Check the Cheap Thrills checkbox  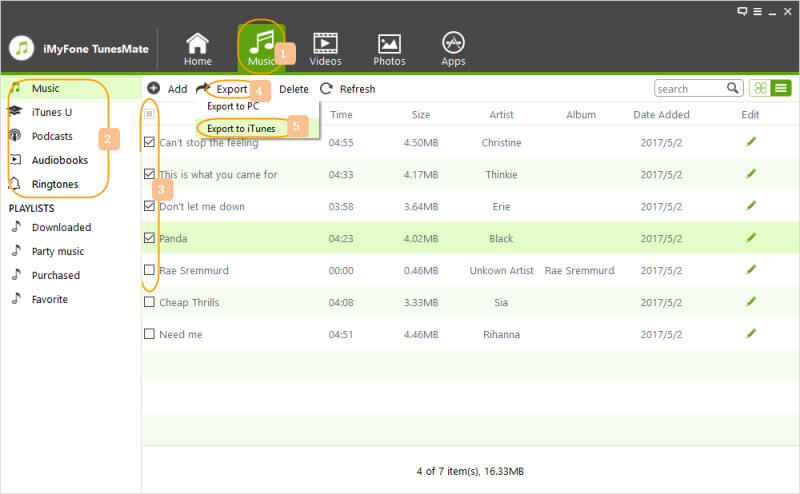pyautogui.click(x=149, y=302)
